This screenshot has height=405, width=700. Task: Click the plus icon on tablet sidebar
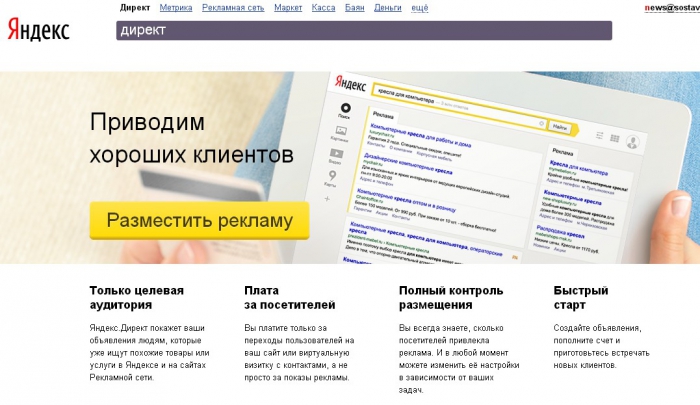coord(327,199)
